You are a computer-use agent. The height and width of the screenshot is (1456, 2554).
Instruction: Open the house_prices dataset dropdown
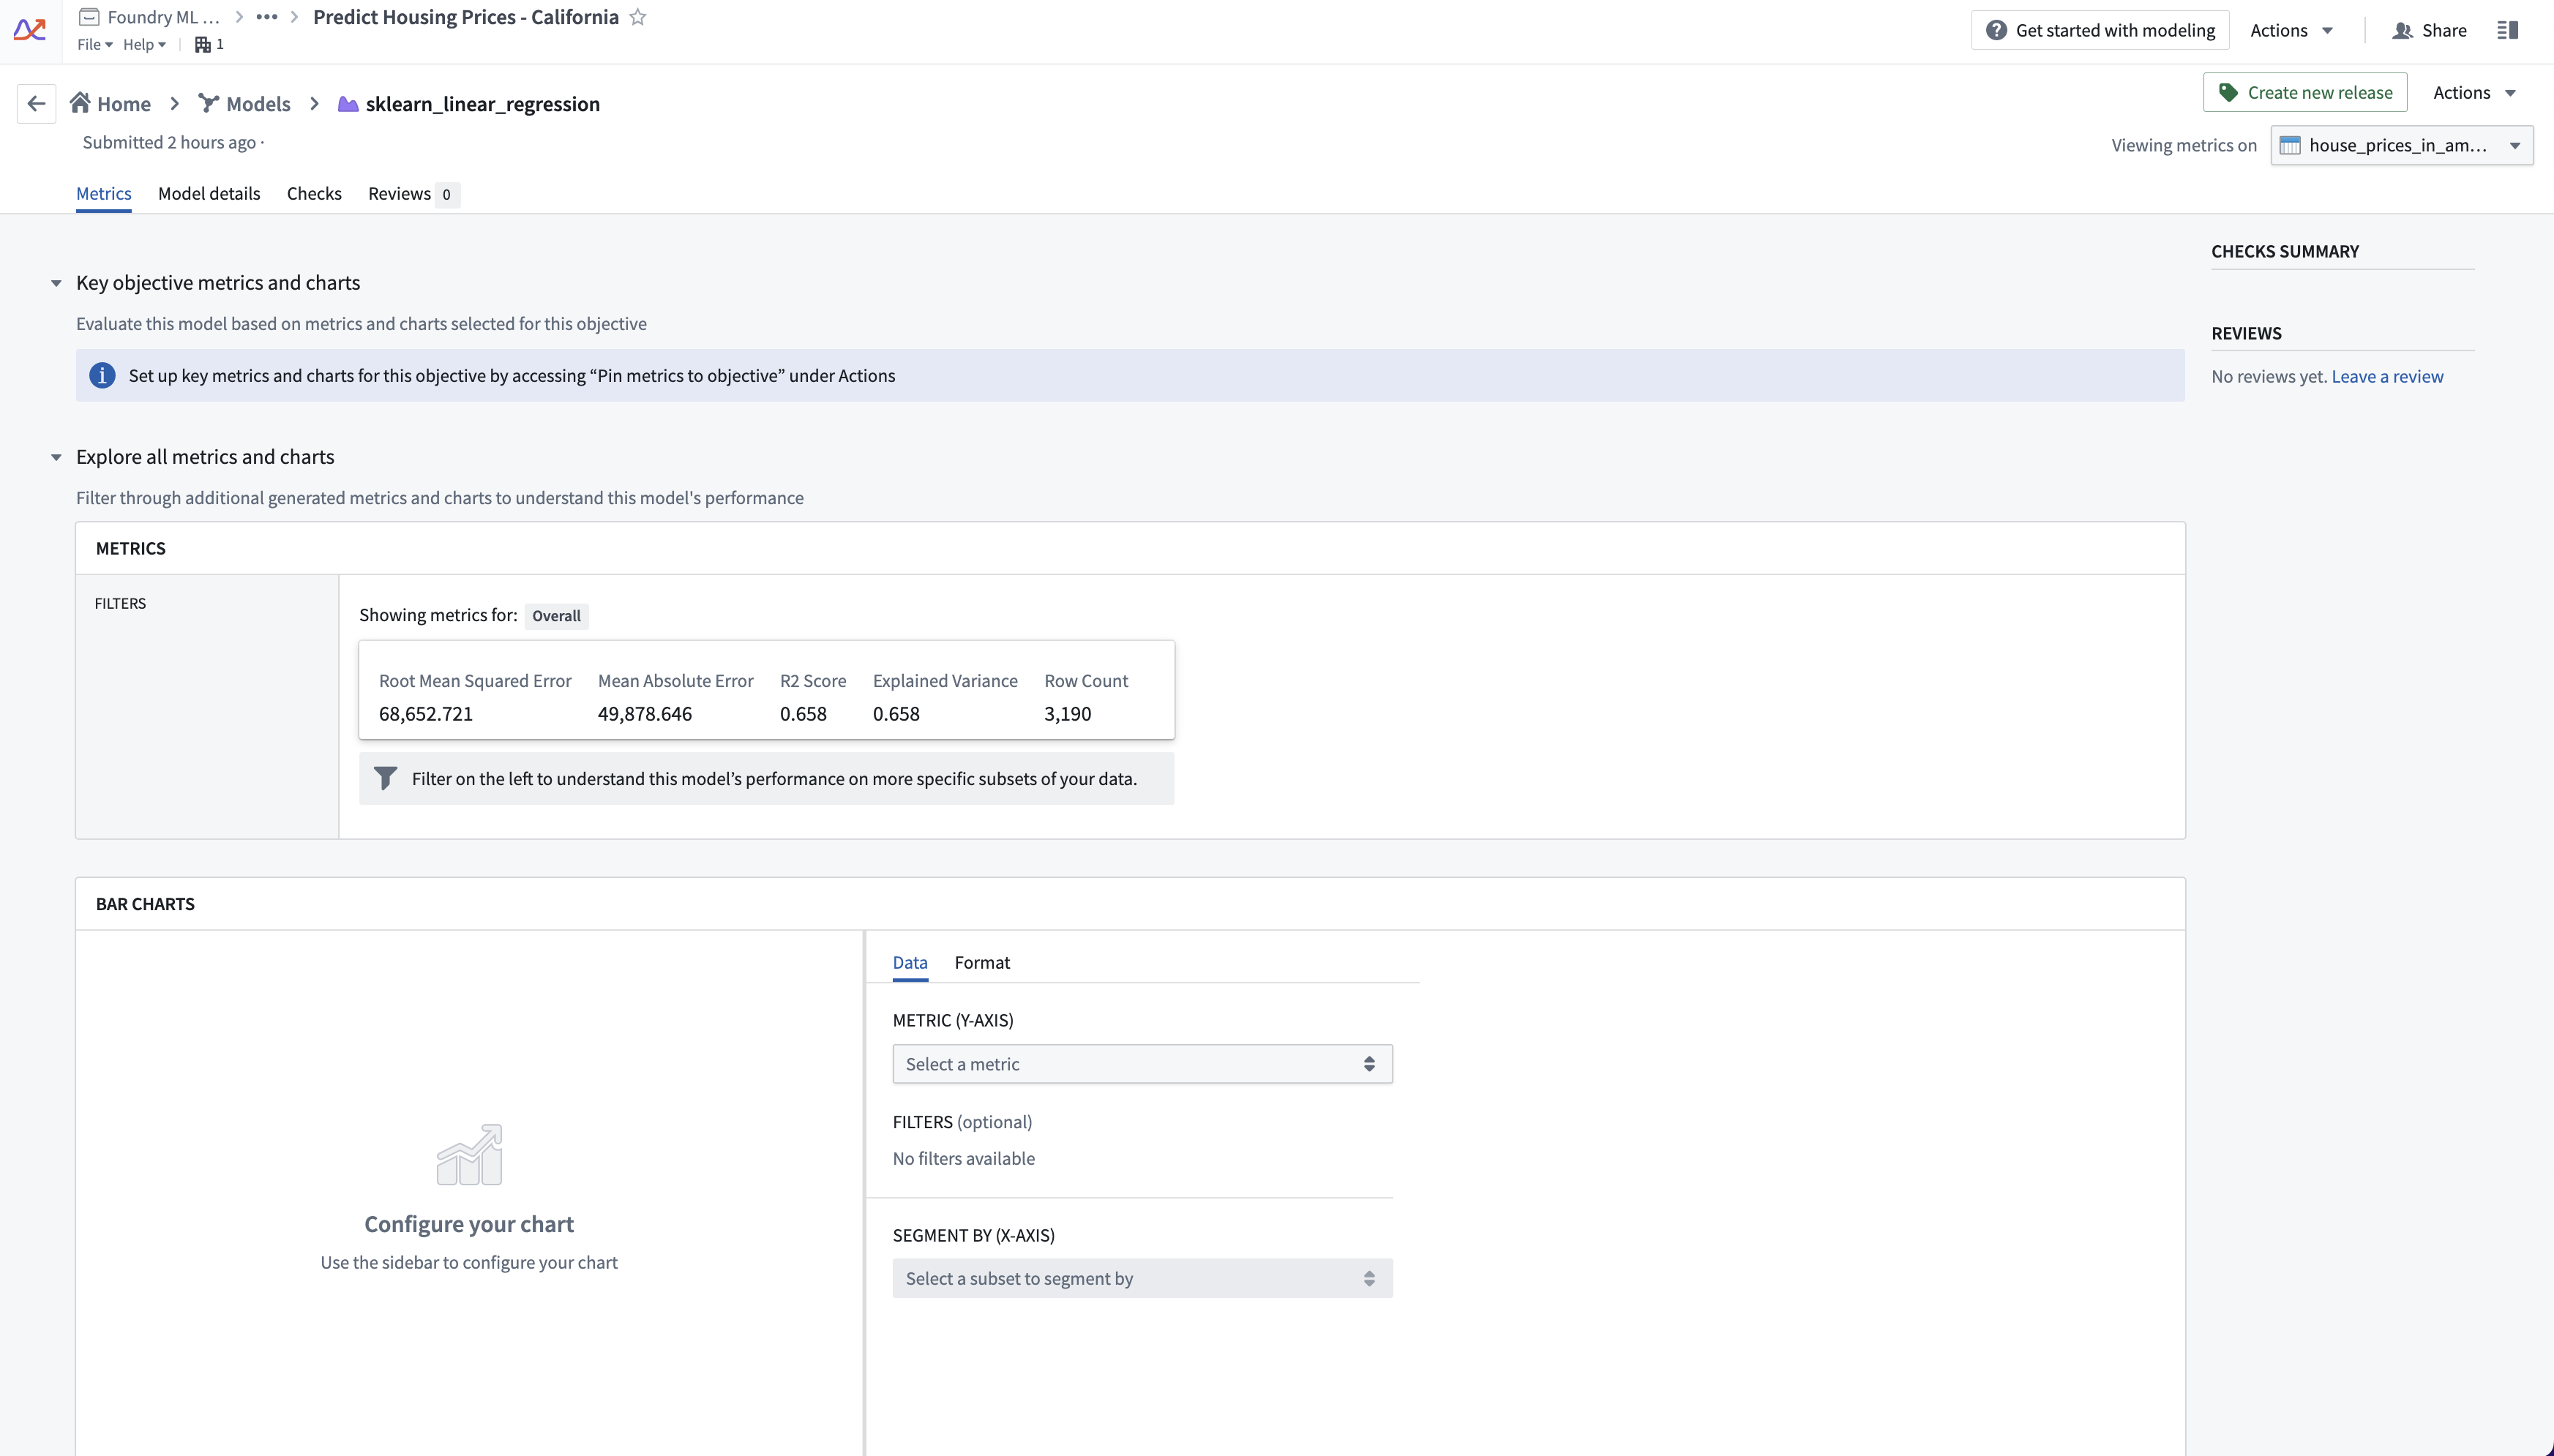(2401, 145)
